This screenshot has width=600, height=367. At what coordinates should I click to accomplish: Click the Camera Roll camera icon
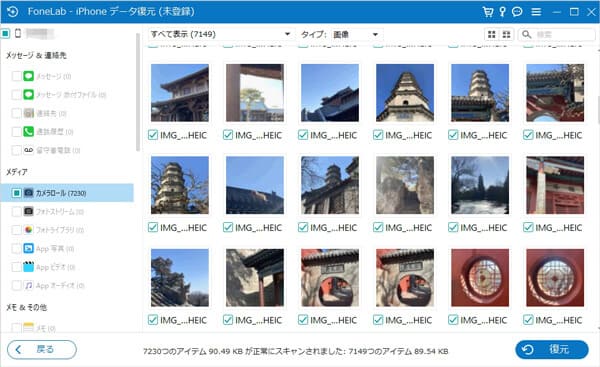(29, 192)
